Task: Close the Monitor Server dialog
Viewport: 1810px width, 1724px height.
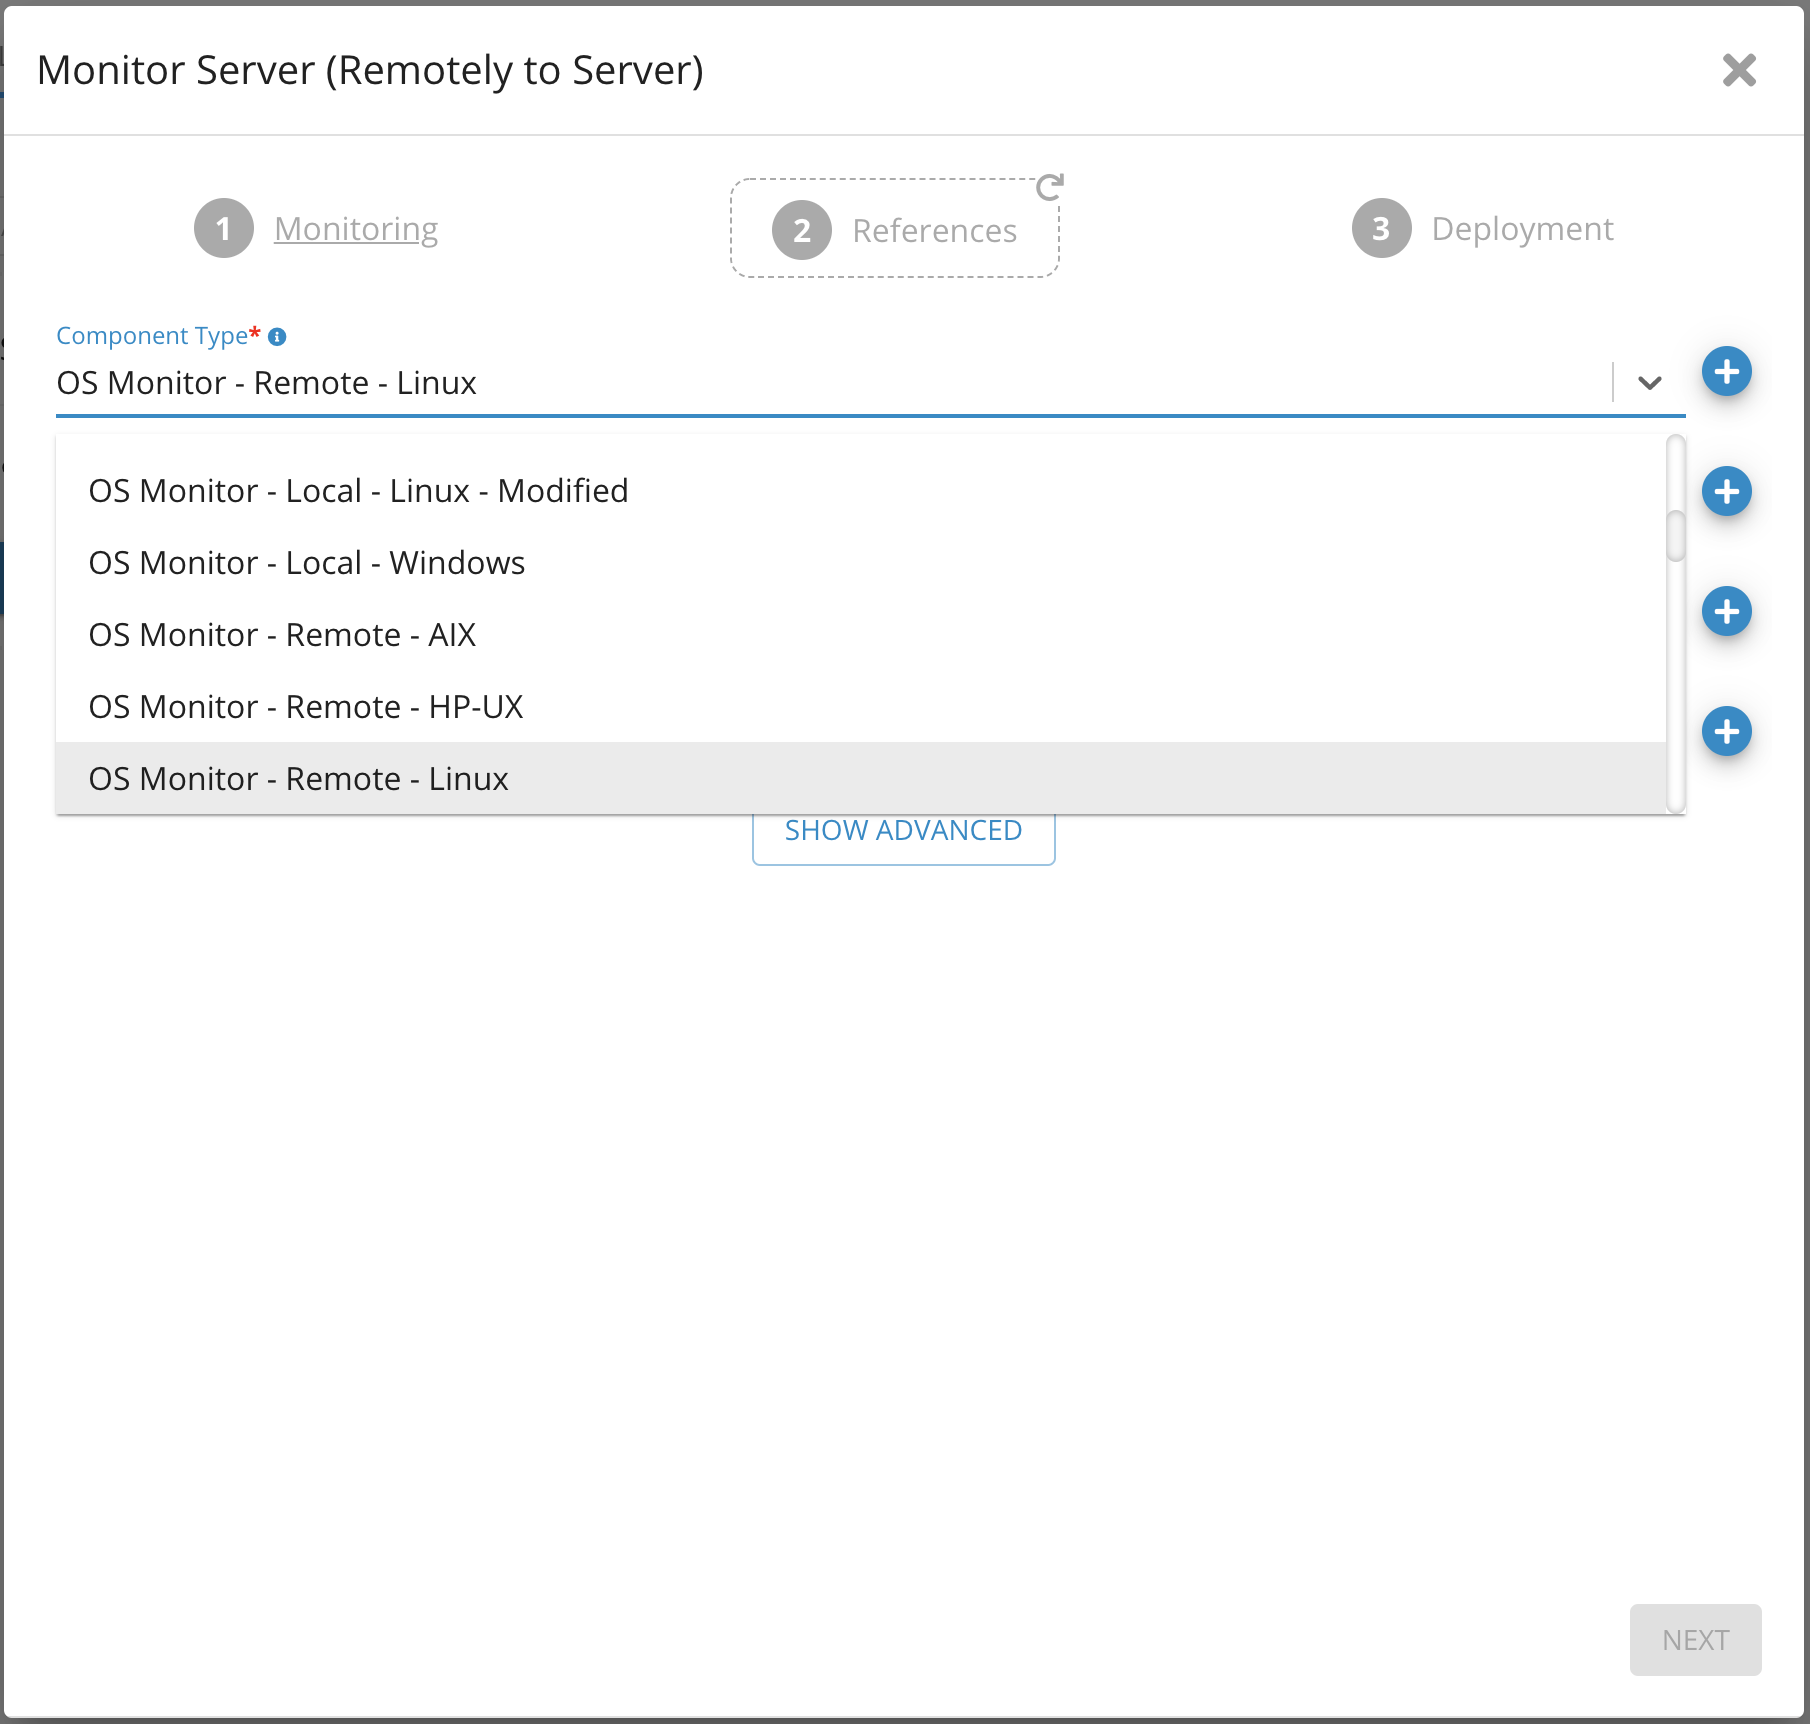Action: (1739, 70)
